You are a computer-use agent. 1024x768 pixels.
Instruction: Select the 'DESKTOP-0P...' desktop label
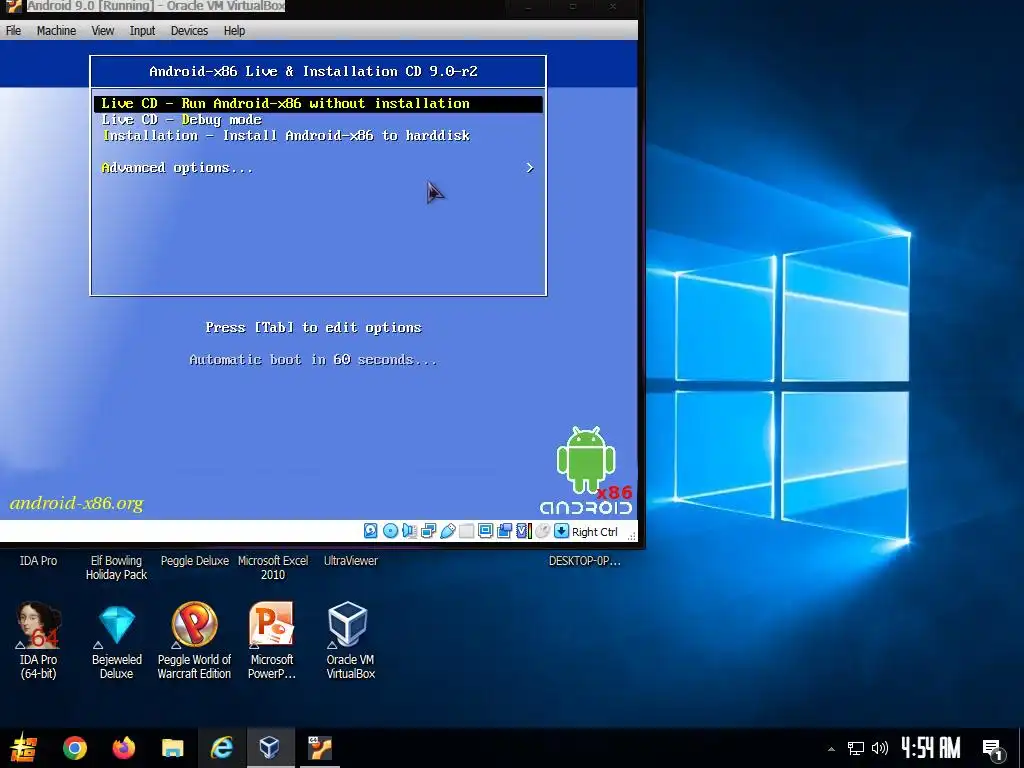(x=584, y=560)
